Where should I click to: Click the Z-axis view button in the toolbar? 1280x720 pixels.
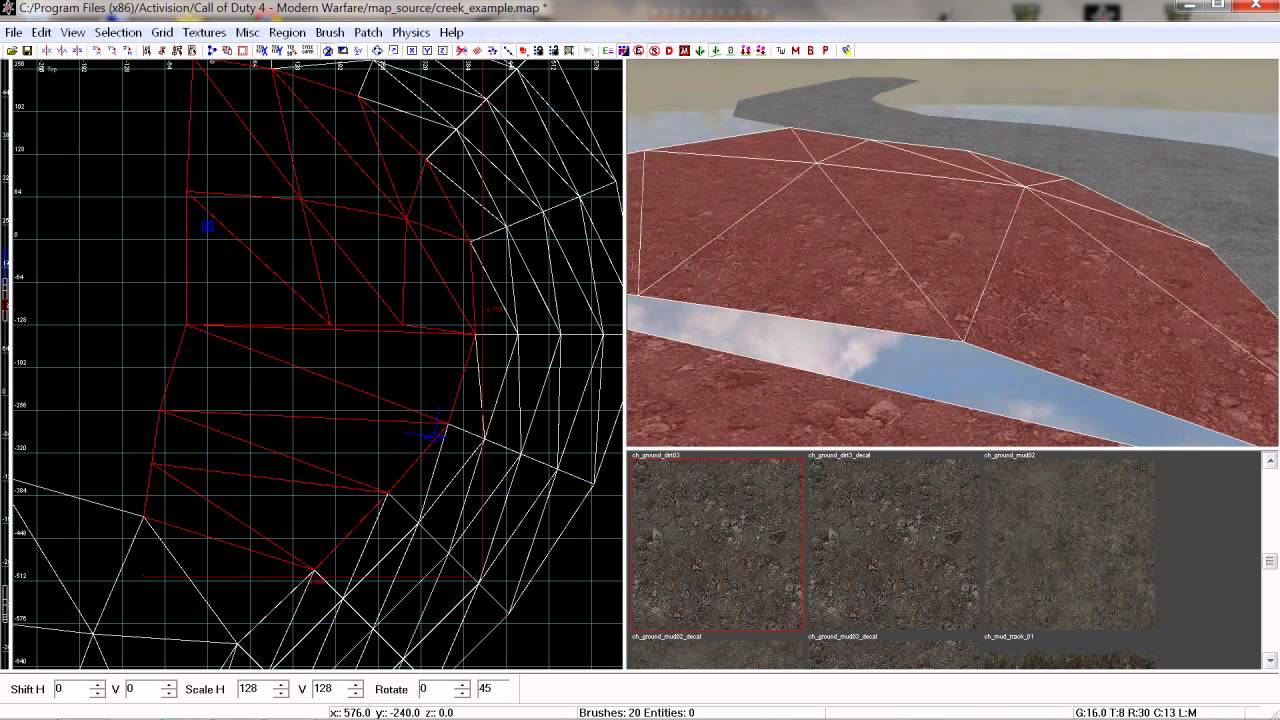pos(443,50)
